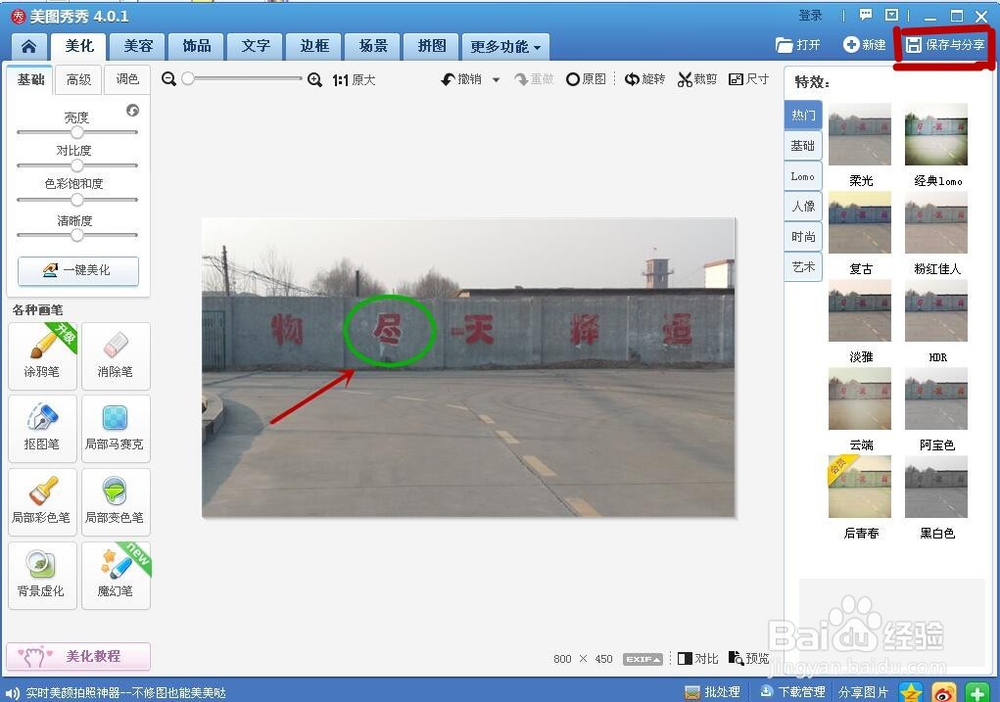Switch to the 饰品 tab
Viewport: 1000px width, 702px height.
(x=197, y=46)
